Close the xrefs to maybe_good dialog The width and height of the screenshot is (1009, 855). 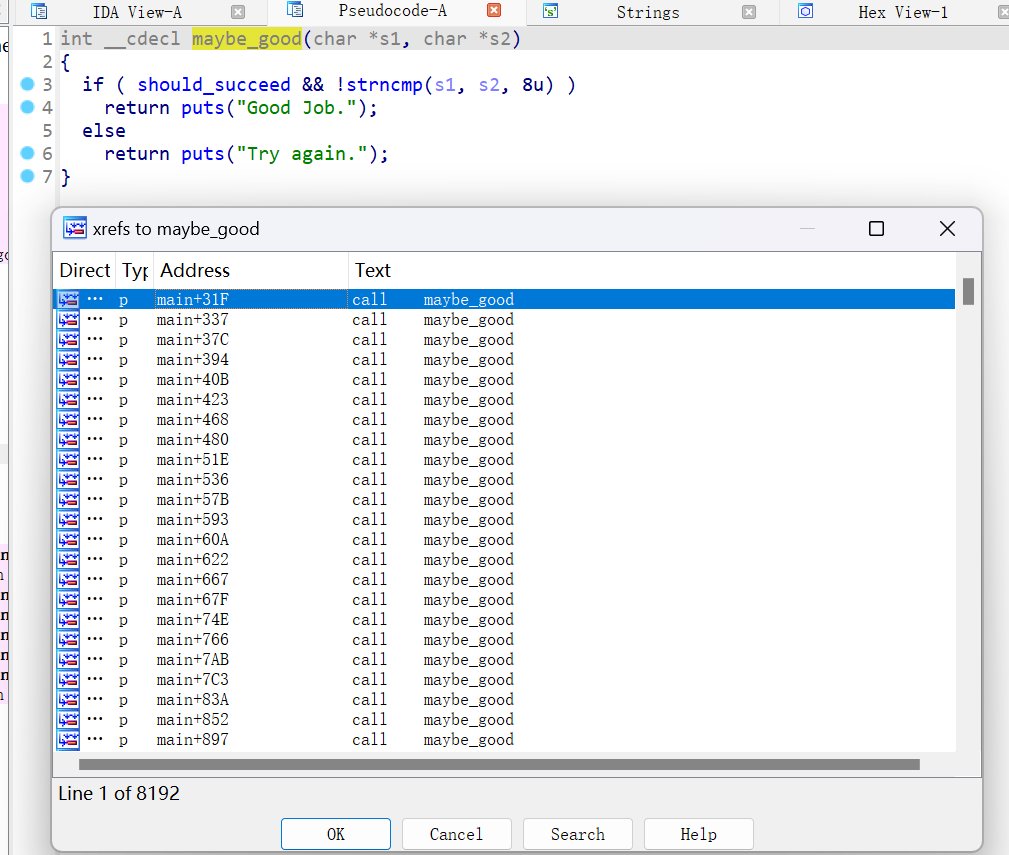(947, 228)
